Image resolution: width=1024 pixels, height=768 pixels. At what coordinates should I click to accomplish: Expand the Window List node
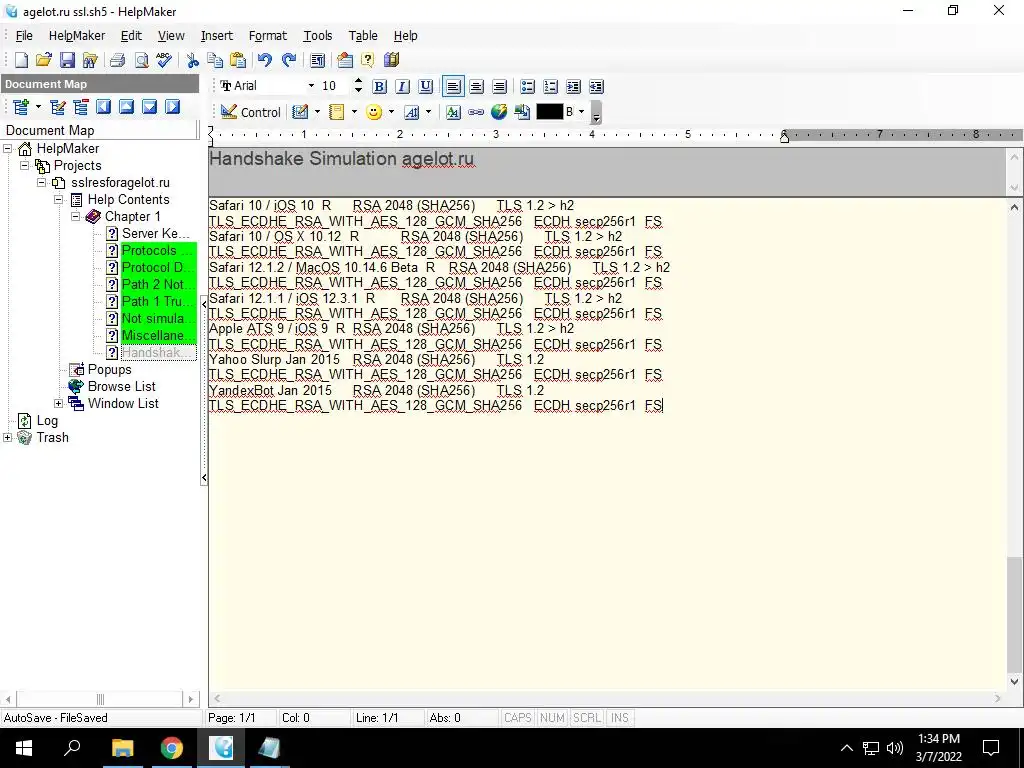click(x=58, y=403)
